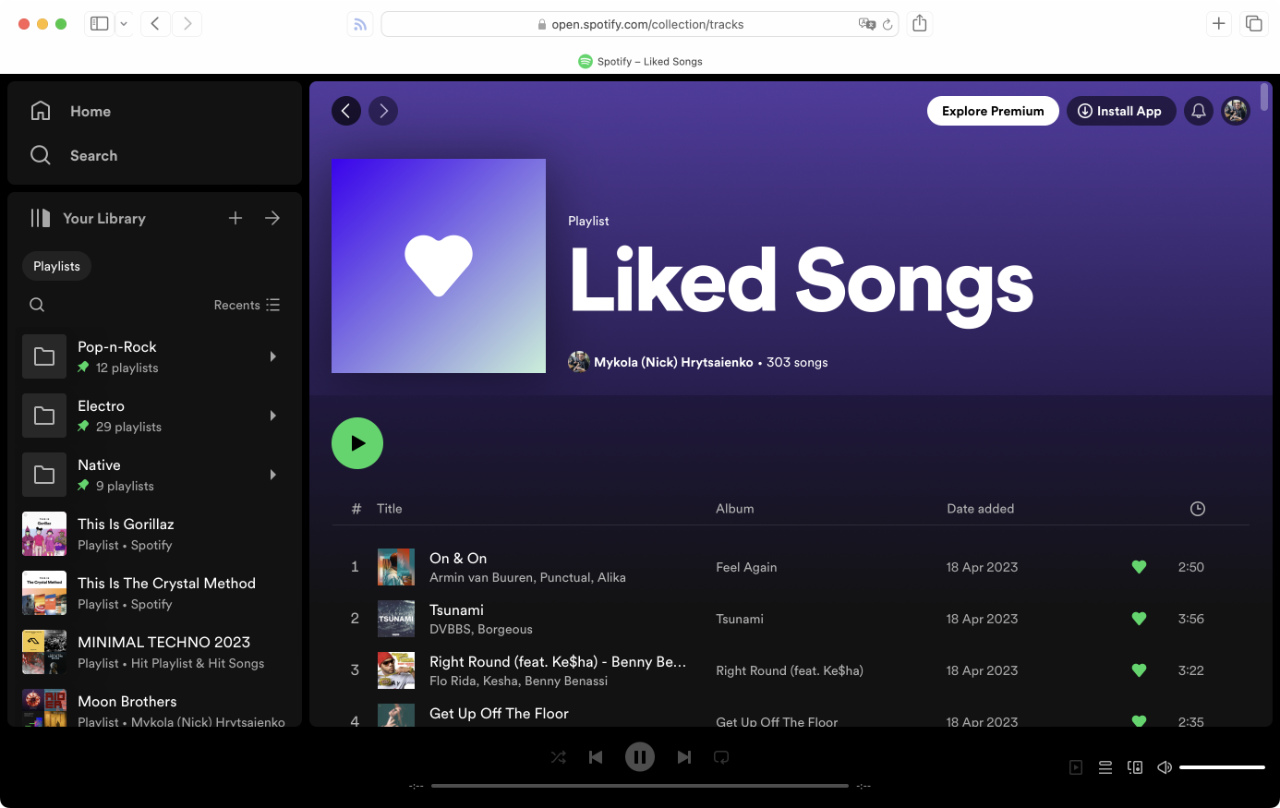Sort tracks by Date added header
This screenshot has width=1280, height=808.
(980, 509)
